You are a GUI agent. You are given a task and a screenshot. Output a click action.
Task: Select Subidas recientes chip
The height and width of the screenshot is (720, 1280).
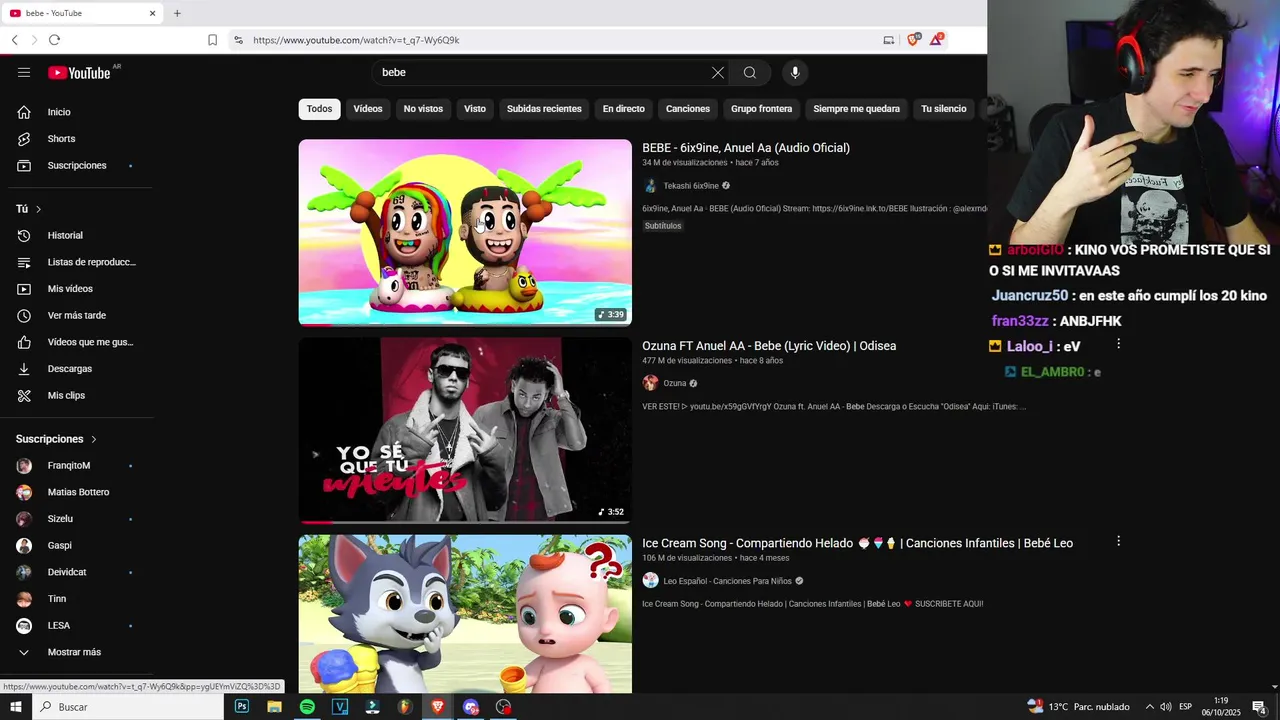pos(544,109)
